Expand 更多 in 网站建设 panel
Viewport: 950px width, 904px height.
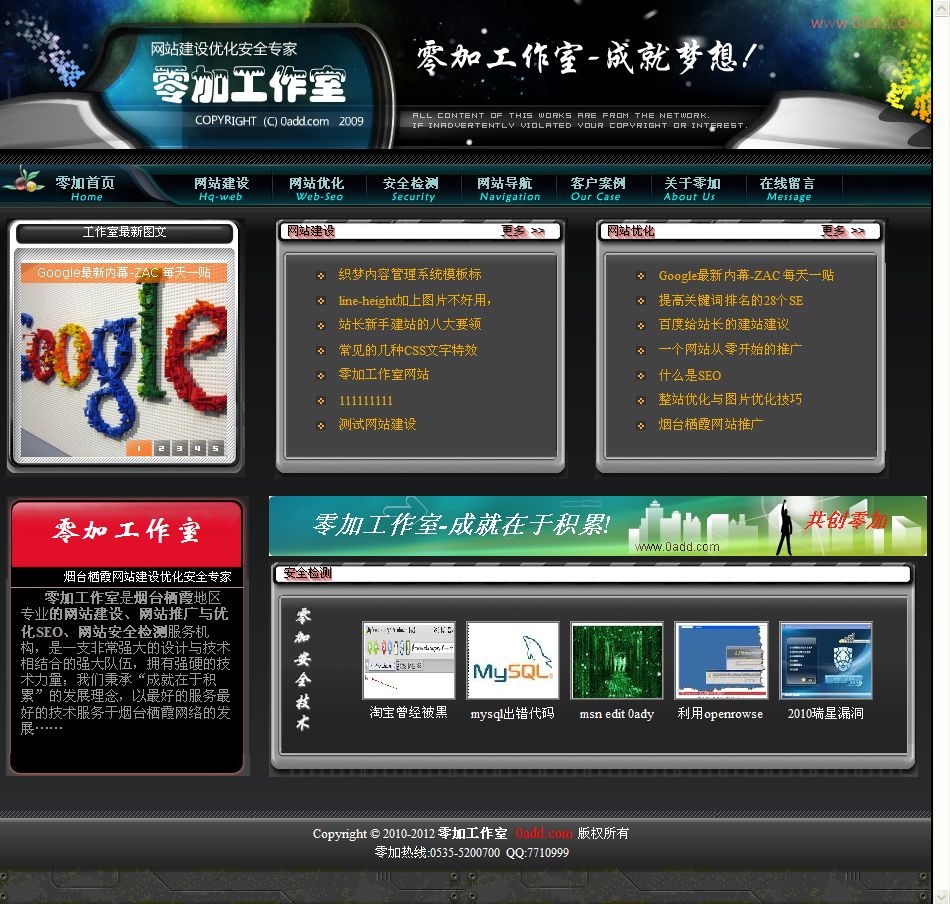[x=523, y=231]
